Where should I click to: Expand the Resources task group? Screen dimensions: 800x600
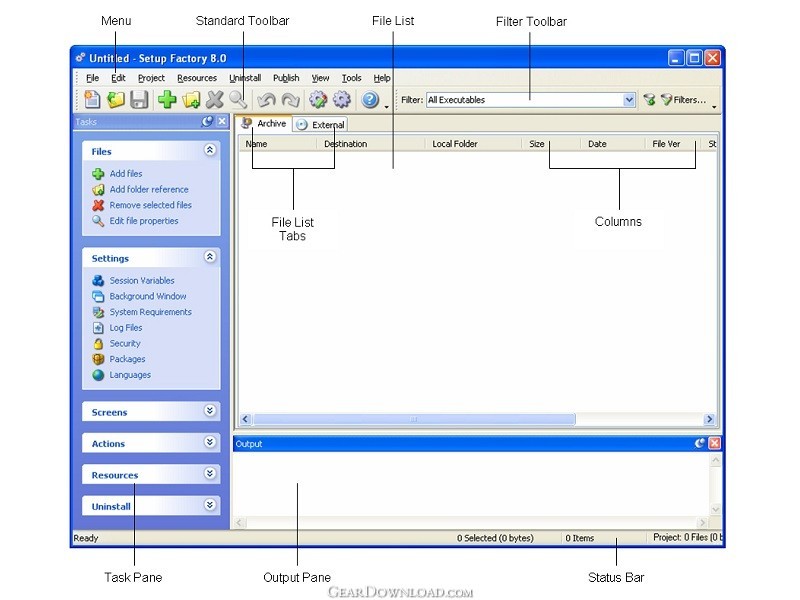click(210, 473)
